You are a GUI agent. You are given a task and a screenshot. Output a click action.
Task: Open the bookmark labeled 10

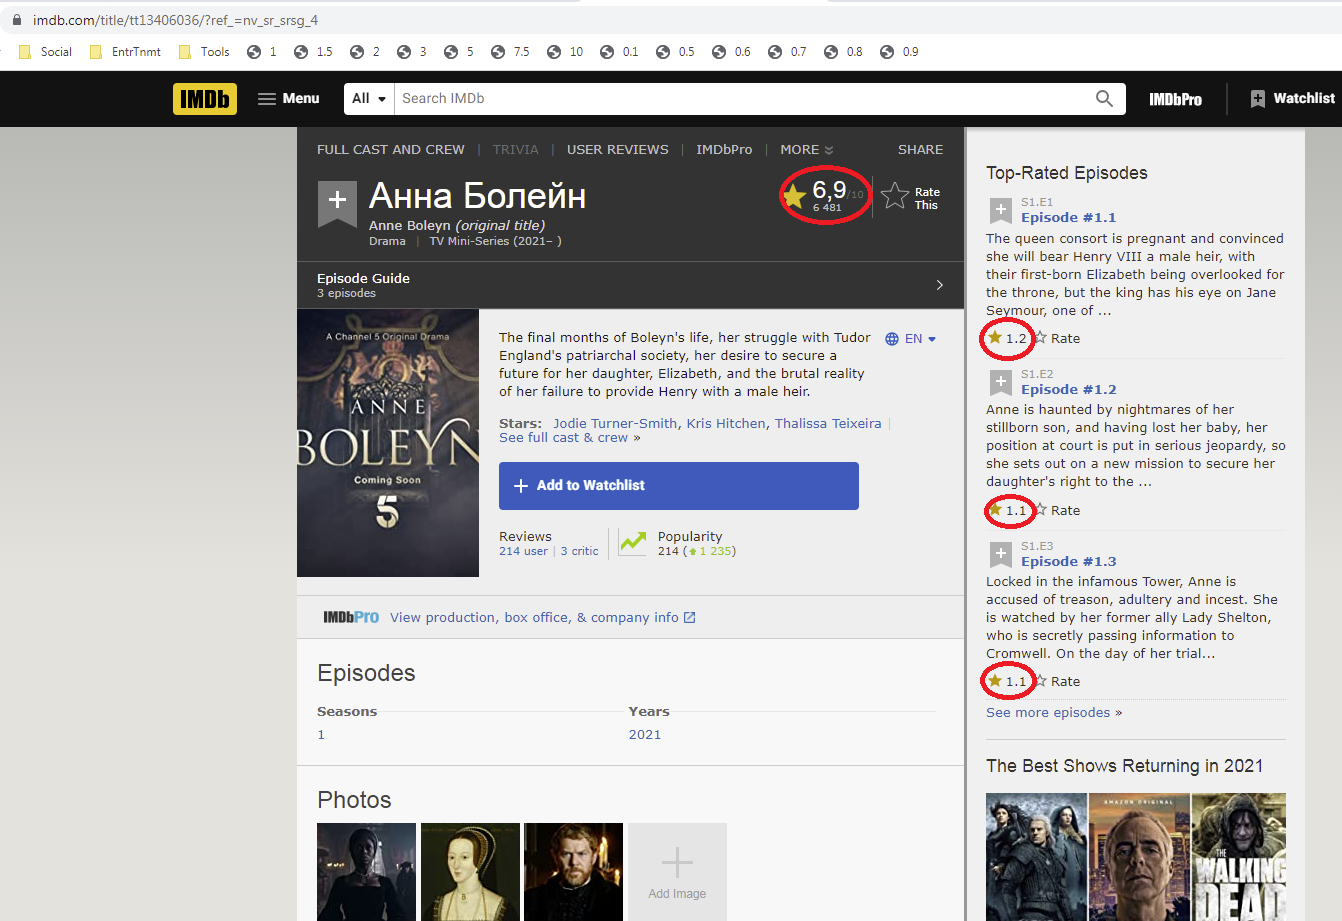565,52
